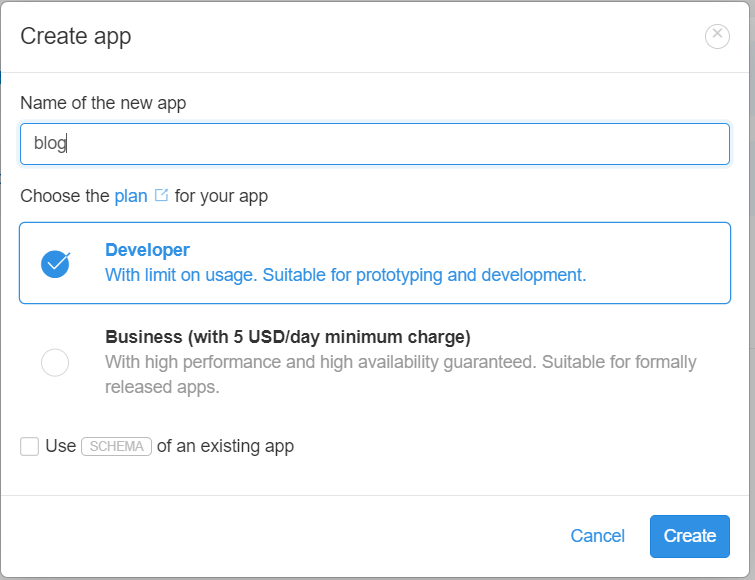Open the plan hyperlink

pos(130,196)
